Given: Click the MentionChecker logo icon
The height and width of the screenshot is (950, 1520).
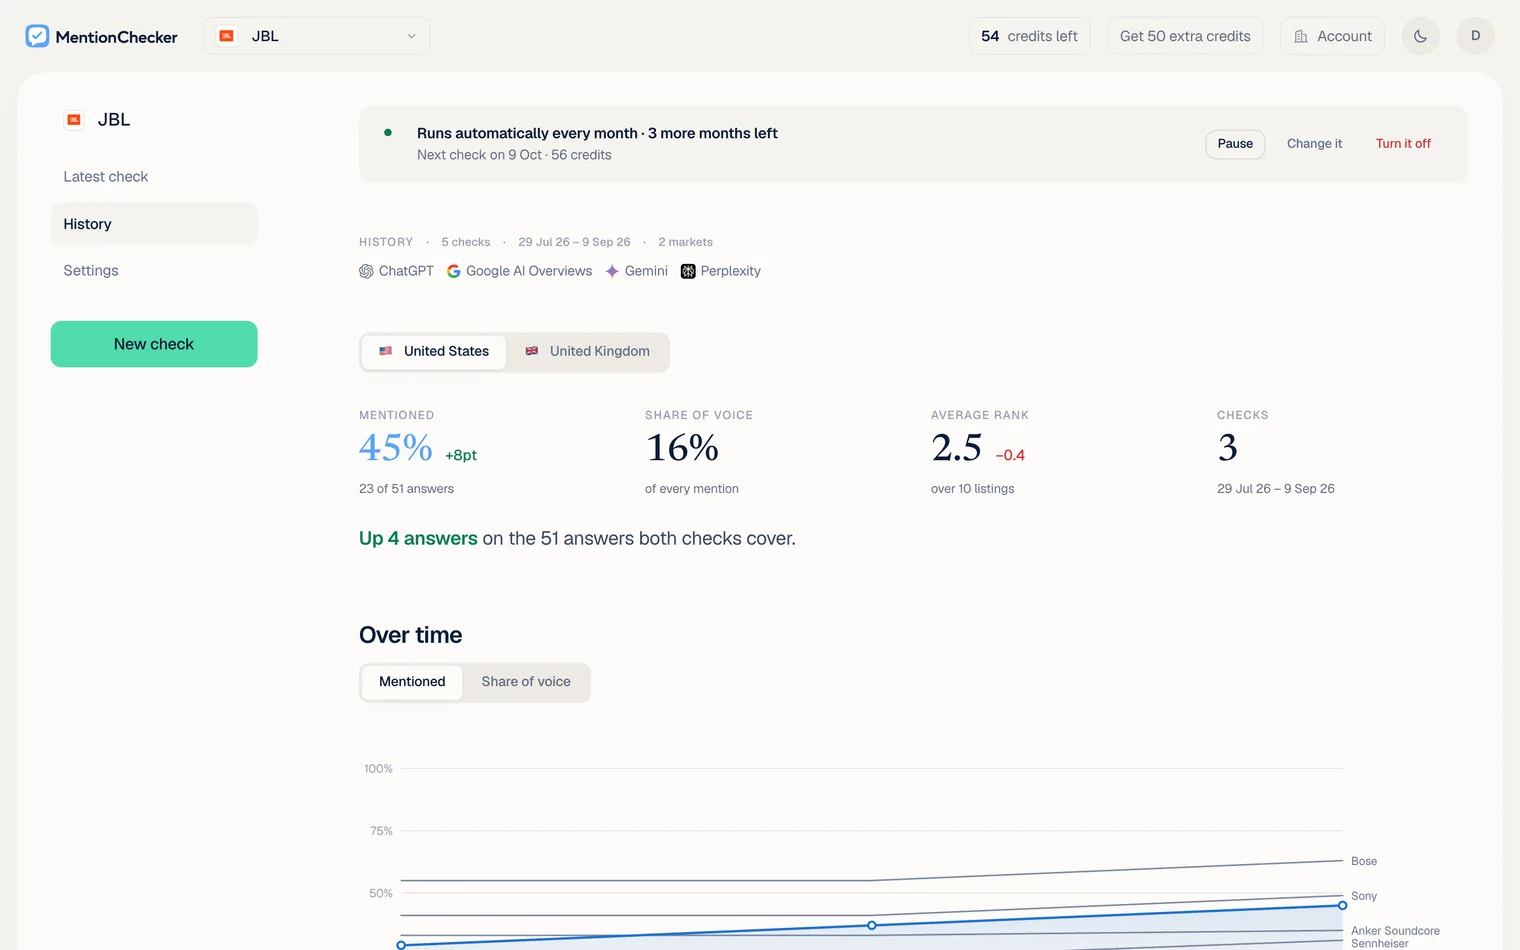Looking at the screenshot, I should (x=37, y=36).
